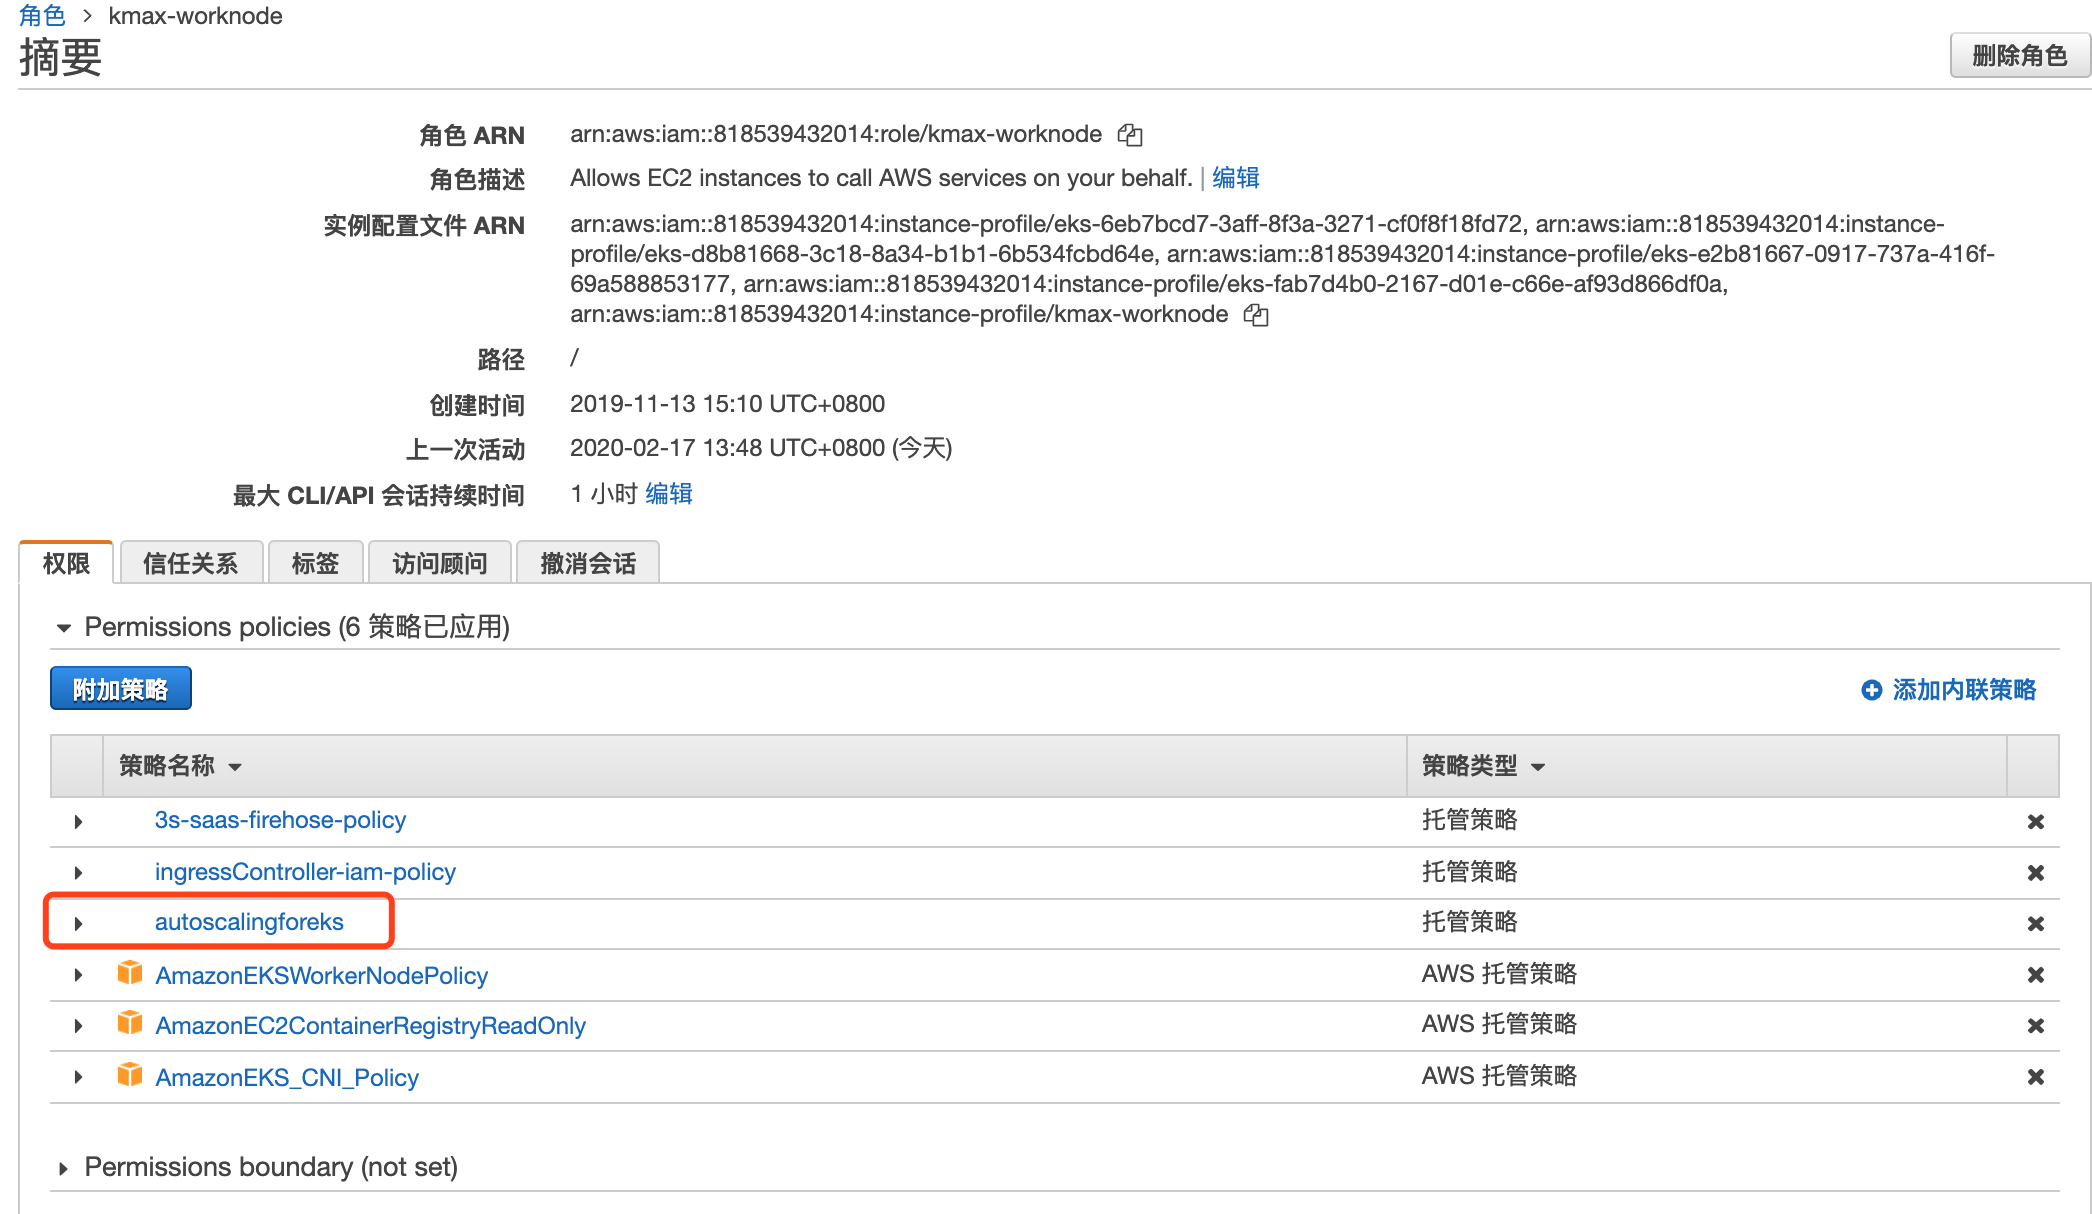2092x1214 pixels.
Task: Open the AmazonEKSWorkerNodePolicy link
Action: 321,976
